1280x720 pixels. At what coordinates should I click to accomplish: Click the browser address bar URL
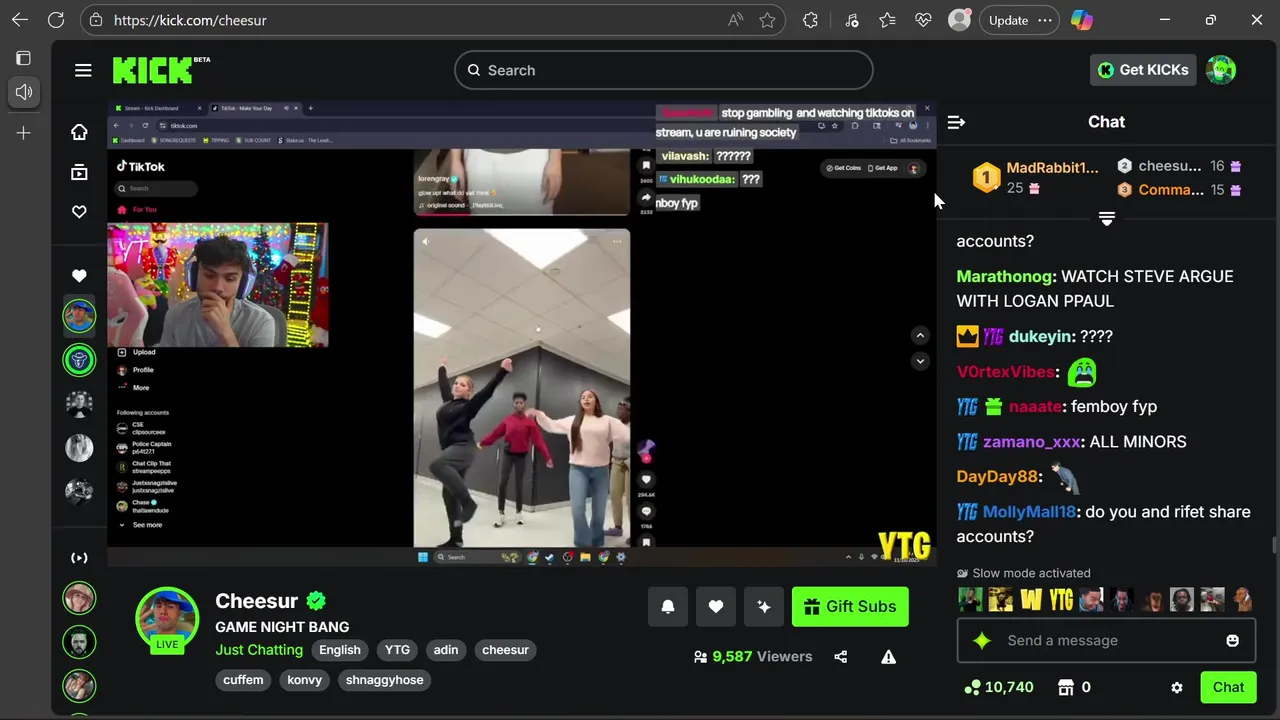(190, 20)
